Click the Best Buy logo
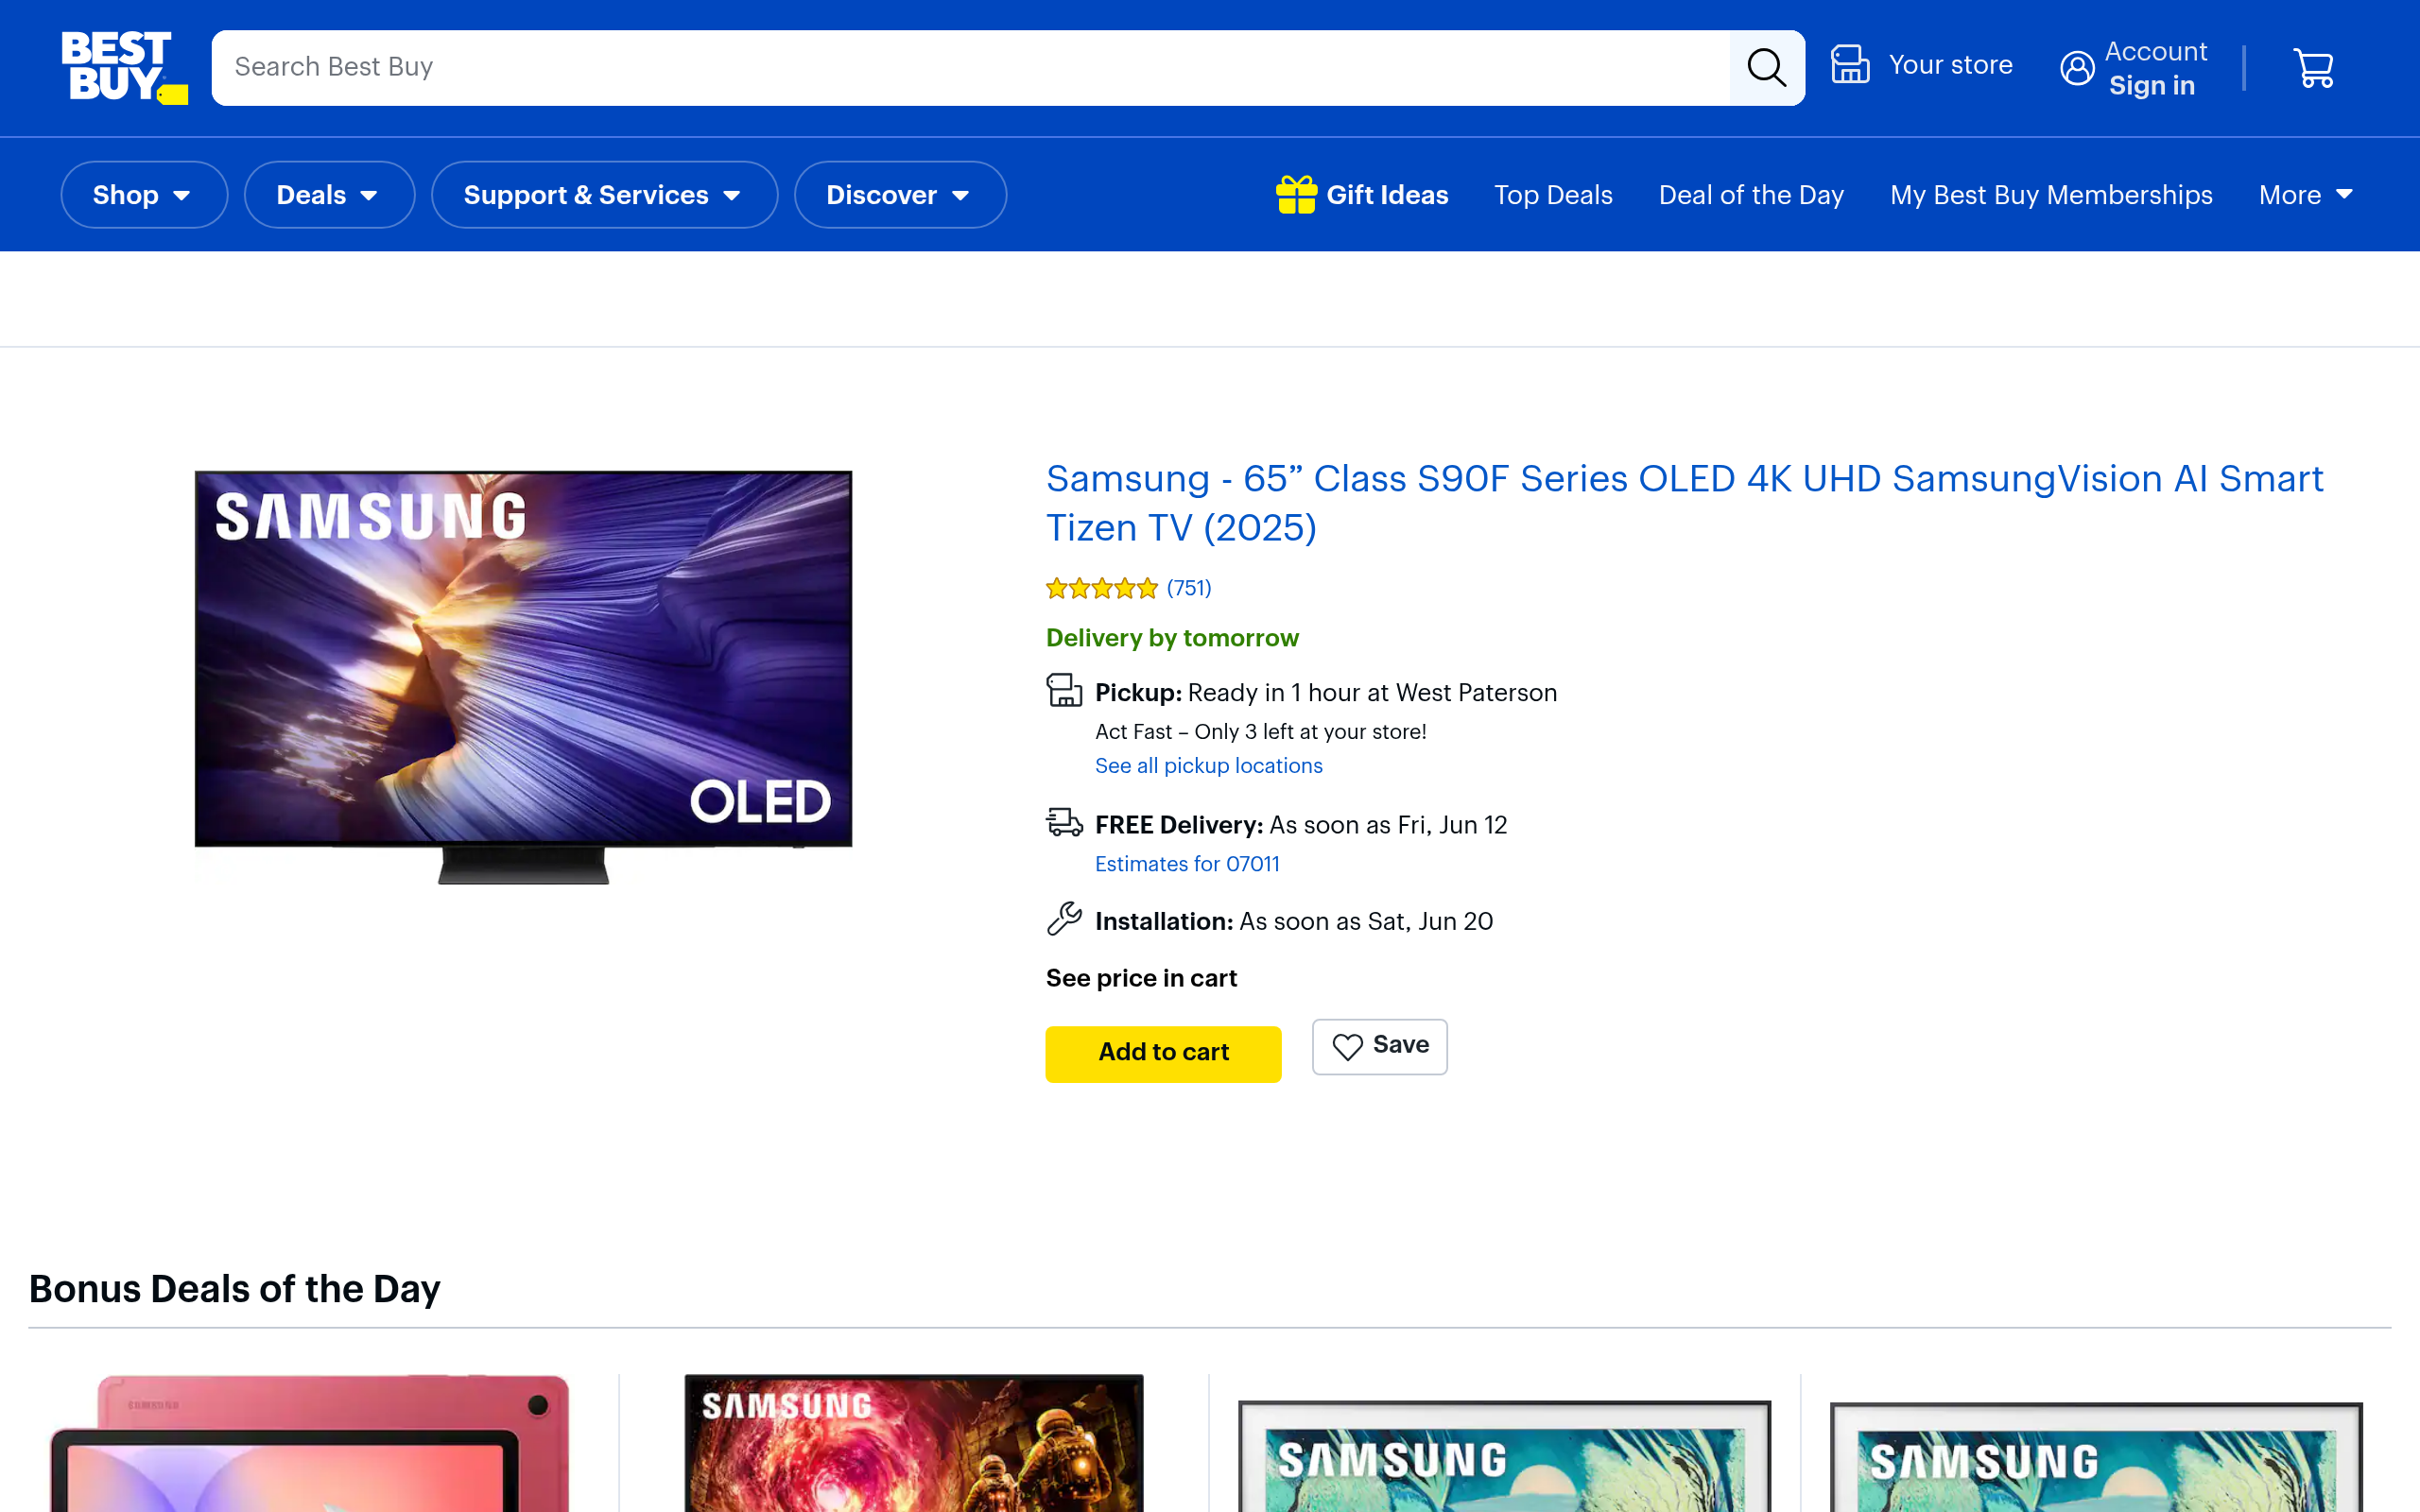The height and width of the screenshot is (1512, 2420). tap(124, 67)
